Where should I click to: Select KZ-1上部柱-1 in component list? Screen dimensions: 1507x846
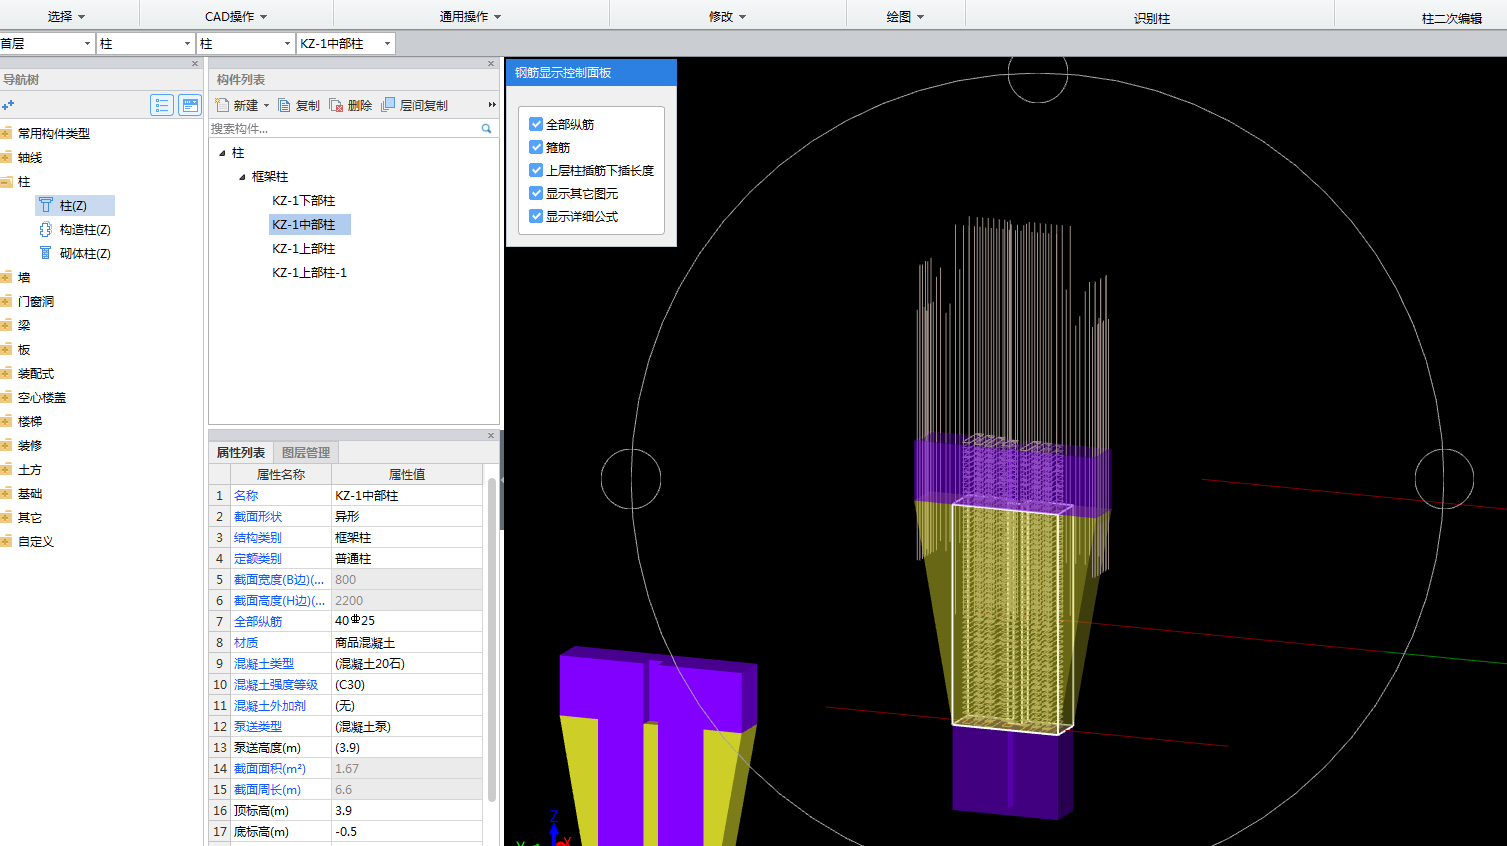tap(310, 273)
